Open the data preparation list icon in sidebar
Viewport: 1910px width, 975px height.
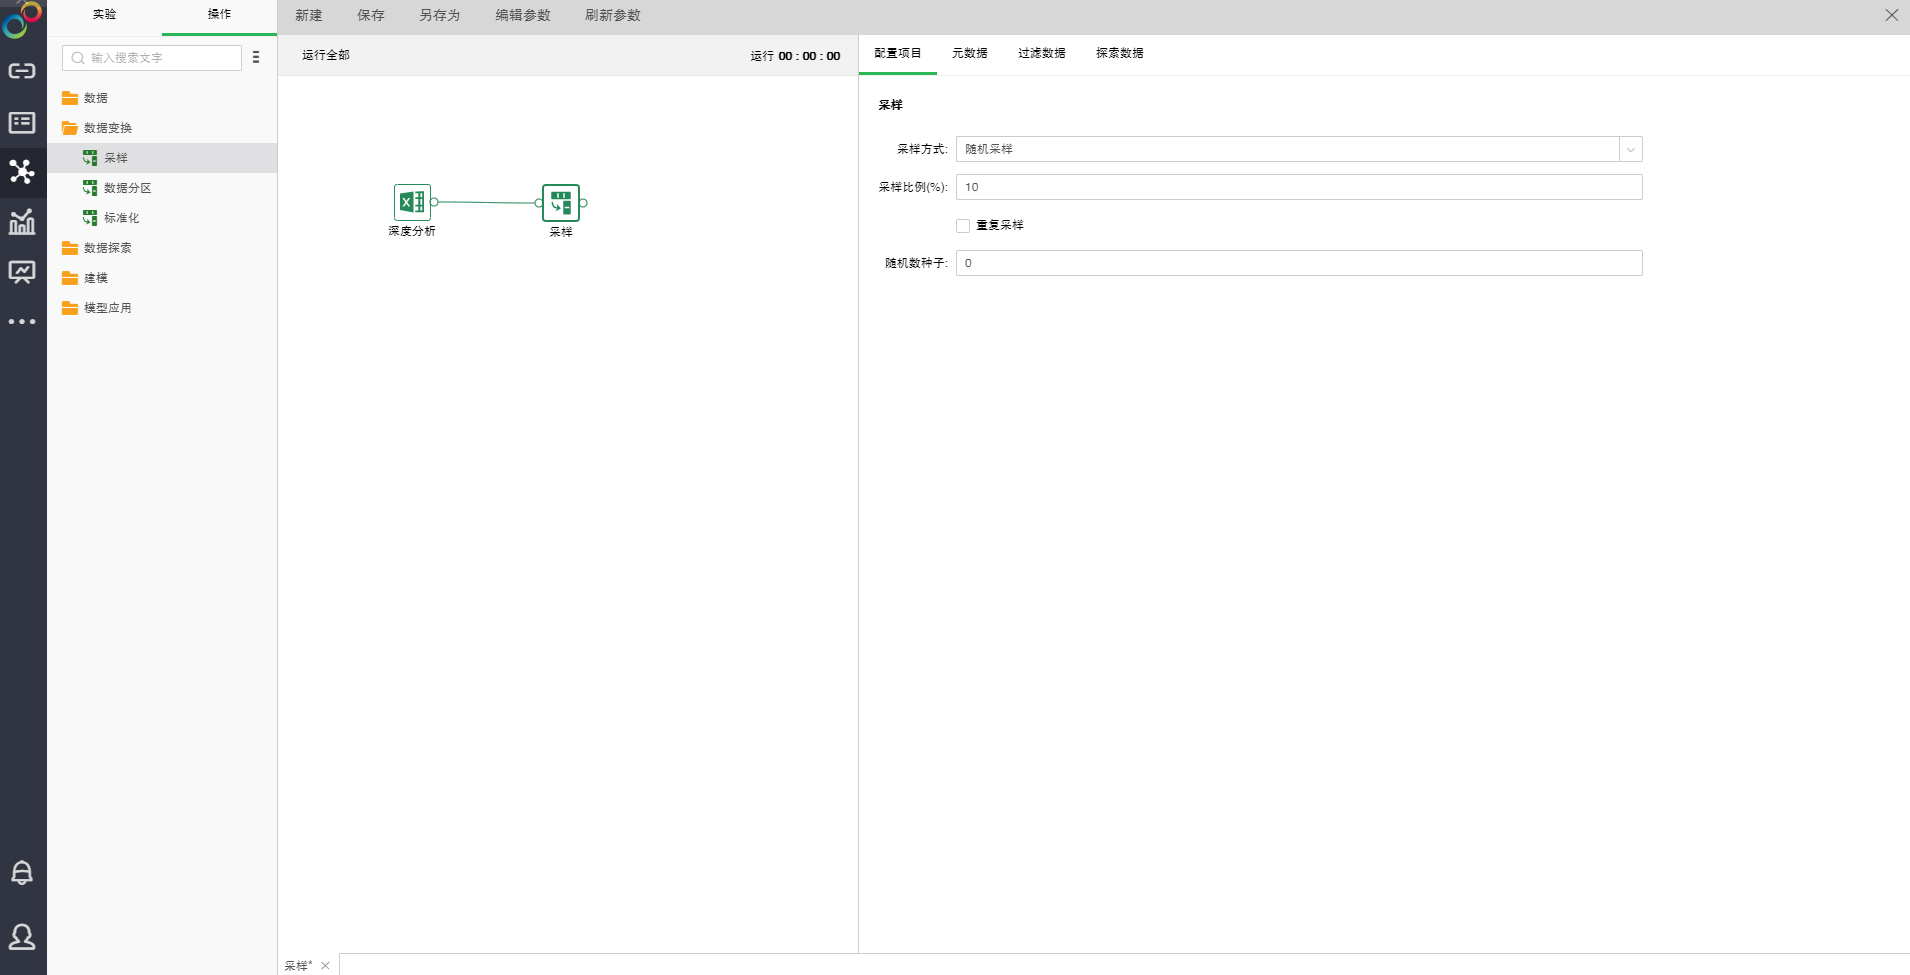pyautogui.click(x=22, y=122)
